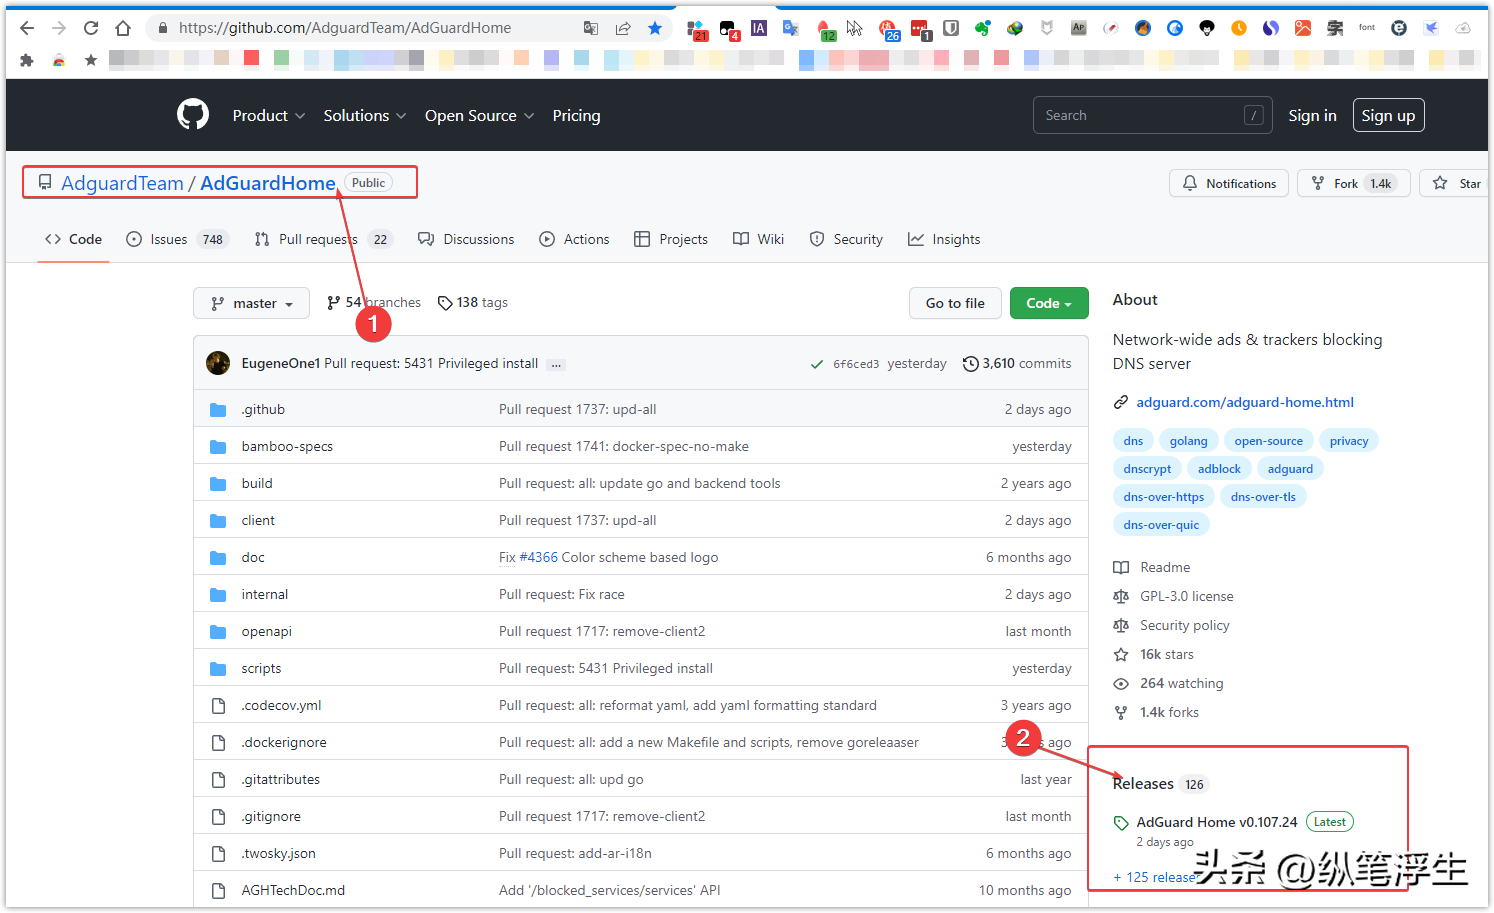Fork the AdGuardHome repository
The height and width of the screenshot is (913, 1494).
click(x=1354, y=183)
